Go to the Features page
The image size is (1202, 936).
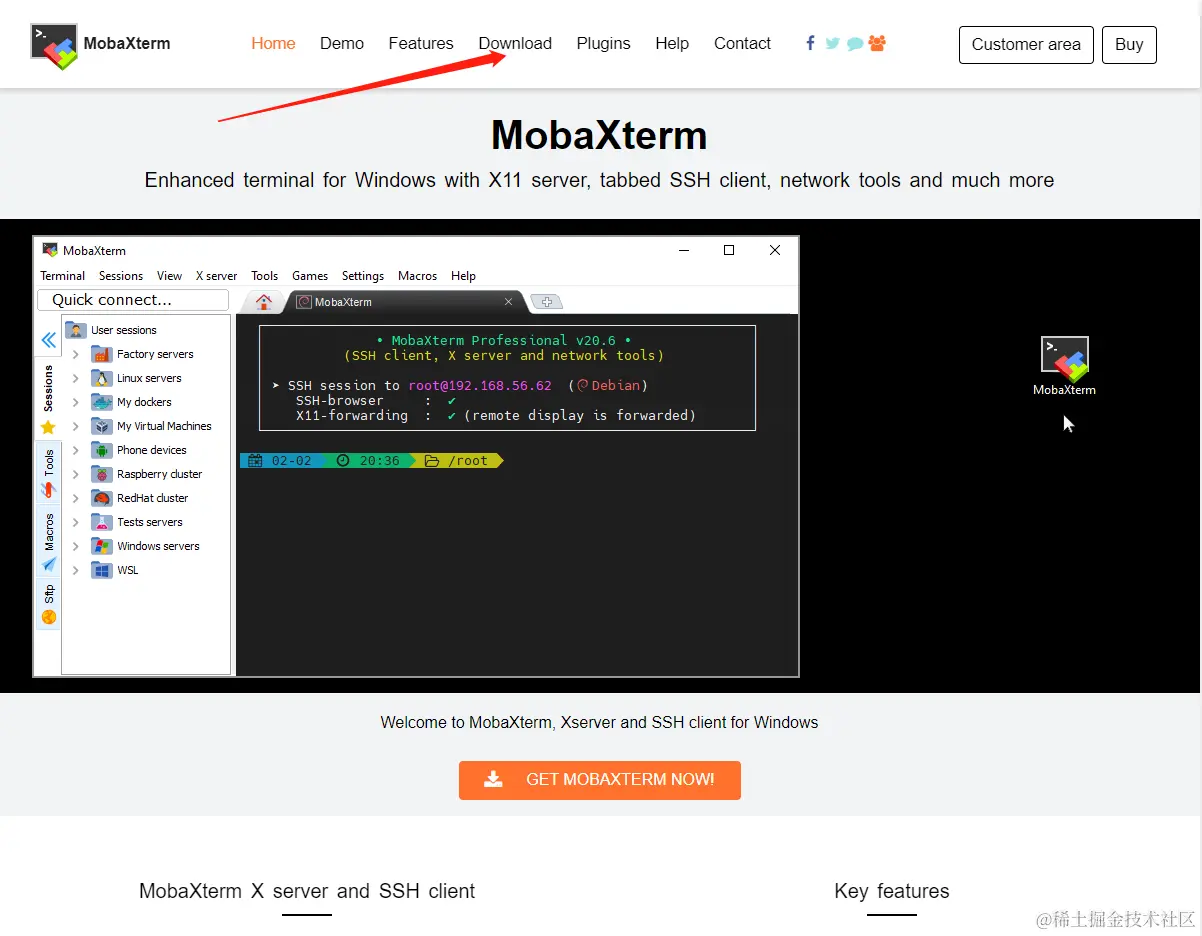pos(421,43)
